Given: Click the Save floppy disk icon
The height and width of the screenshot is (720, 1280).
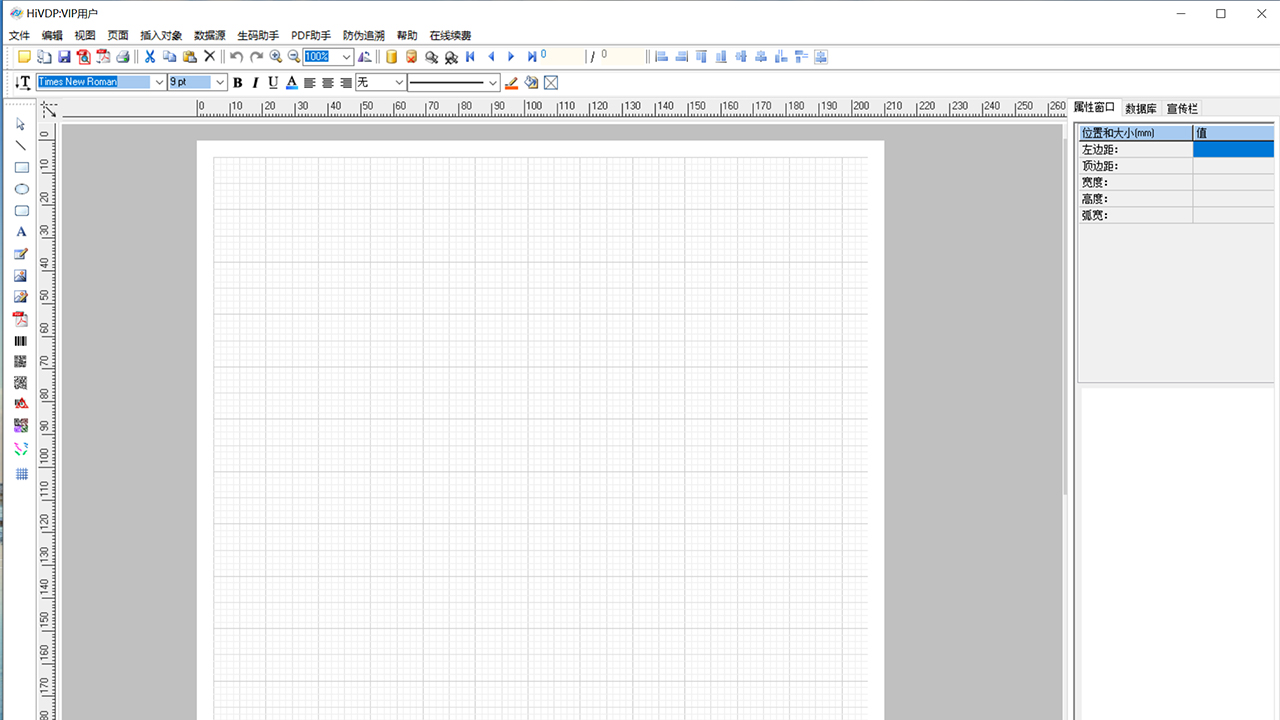Looking at the screenshot, I should (x=64, y=57).
